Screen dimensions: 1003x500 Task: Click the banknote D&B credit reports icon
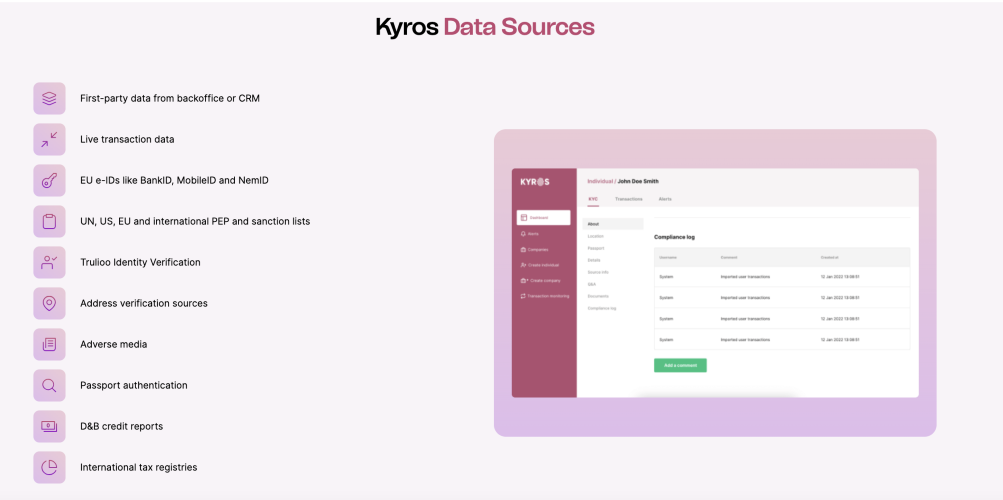tap(49, 426)
